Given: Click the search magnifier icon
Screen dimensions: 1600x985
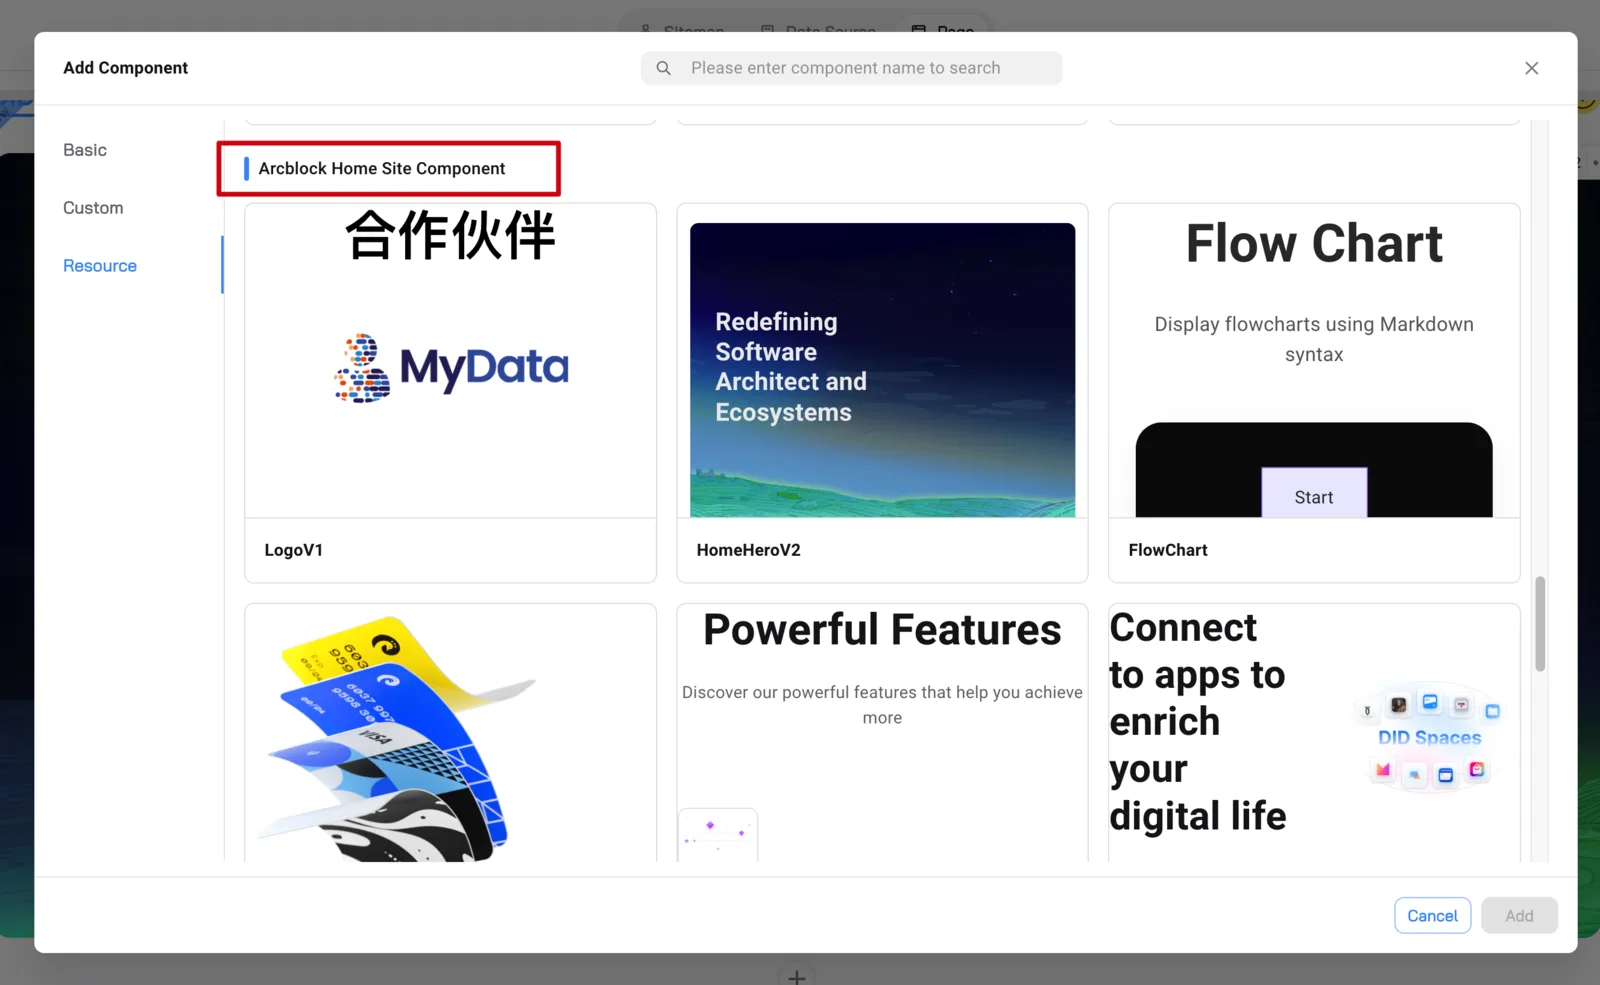Looking at the screenshot, I should [663, 68].
